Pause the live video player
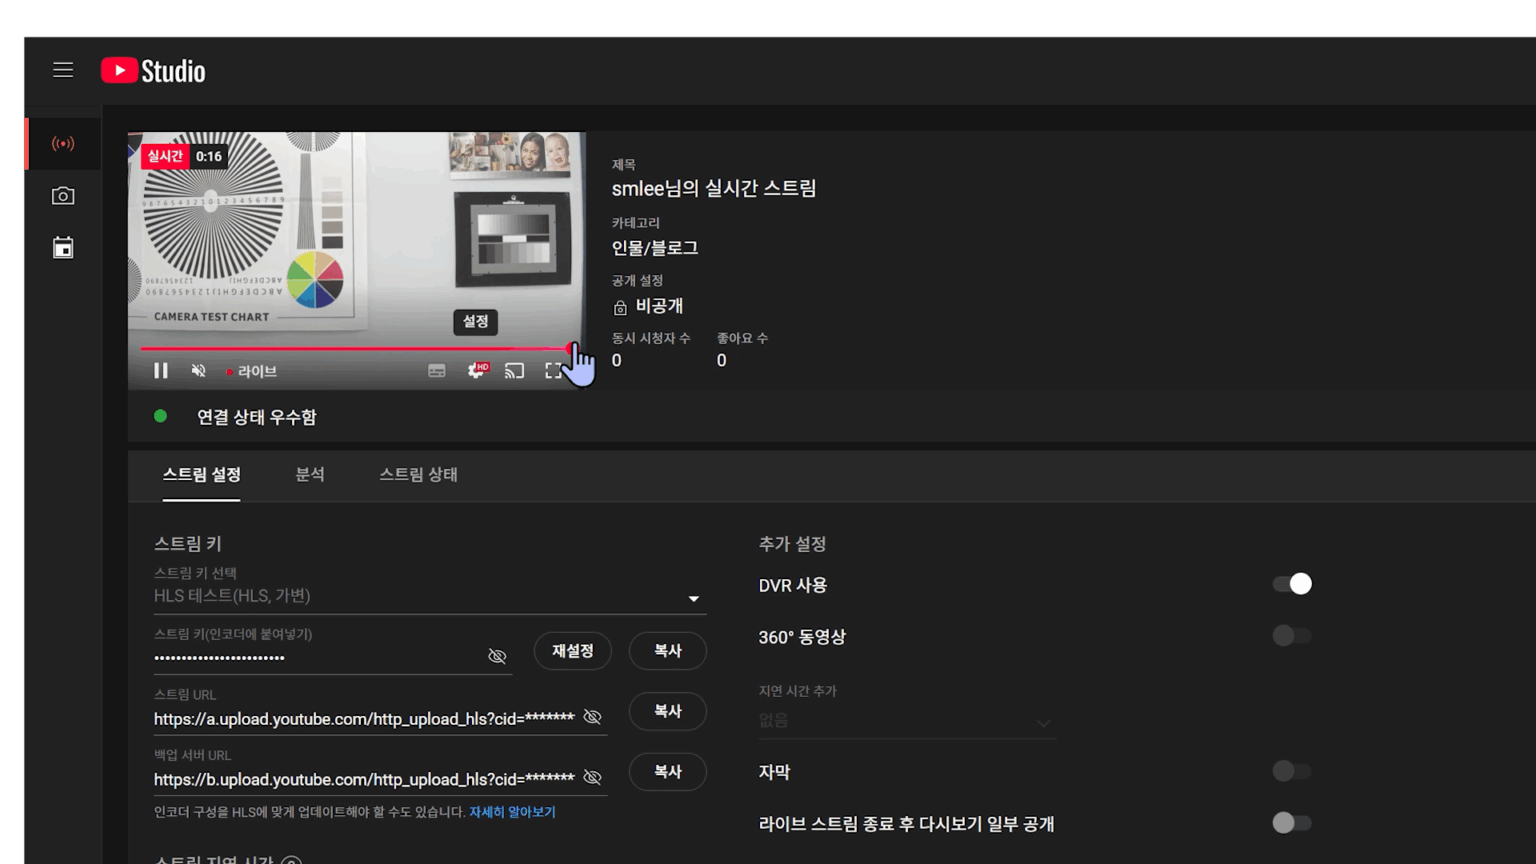This screenshot has height=864, width=1536. 160,370
